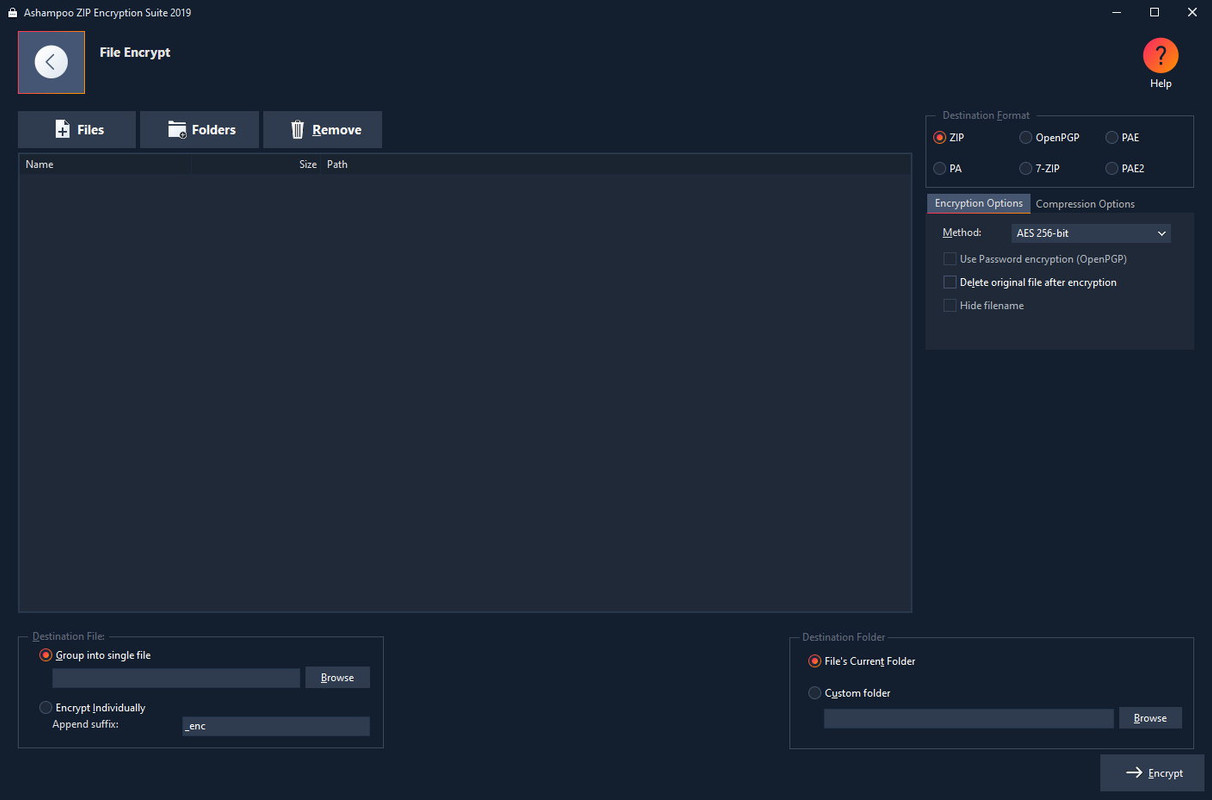
Task: Click the Append suffix input showing _enc
Action: point(275,725)
